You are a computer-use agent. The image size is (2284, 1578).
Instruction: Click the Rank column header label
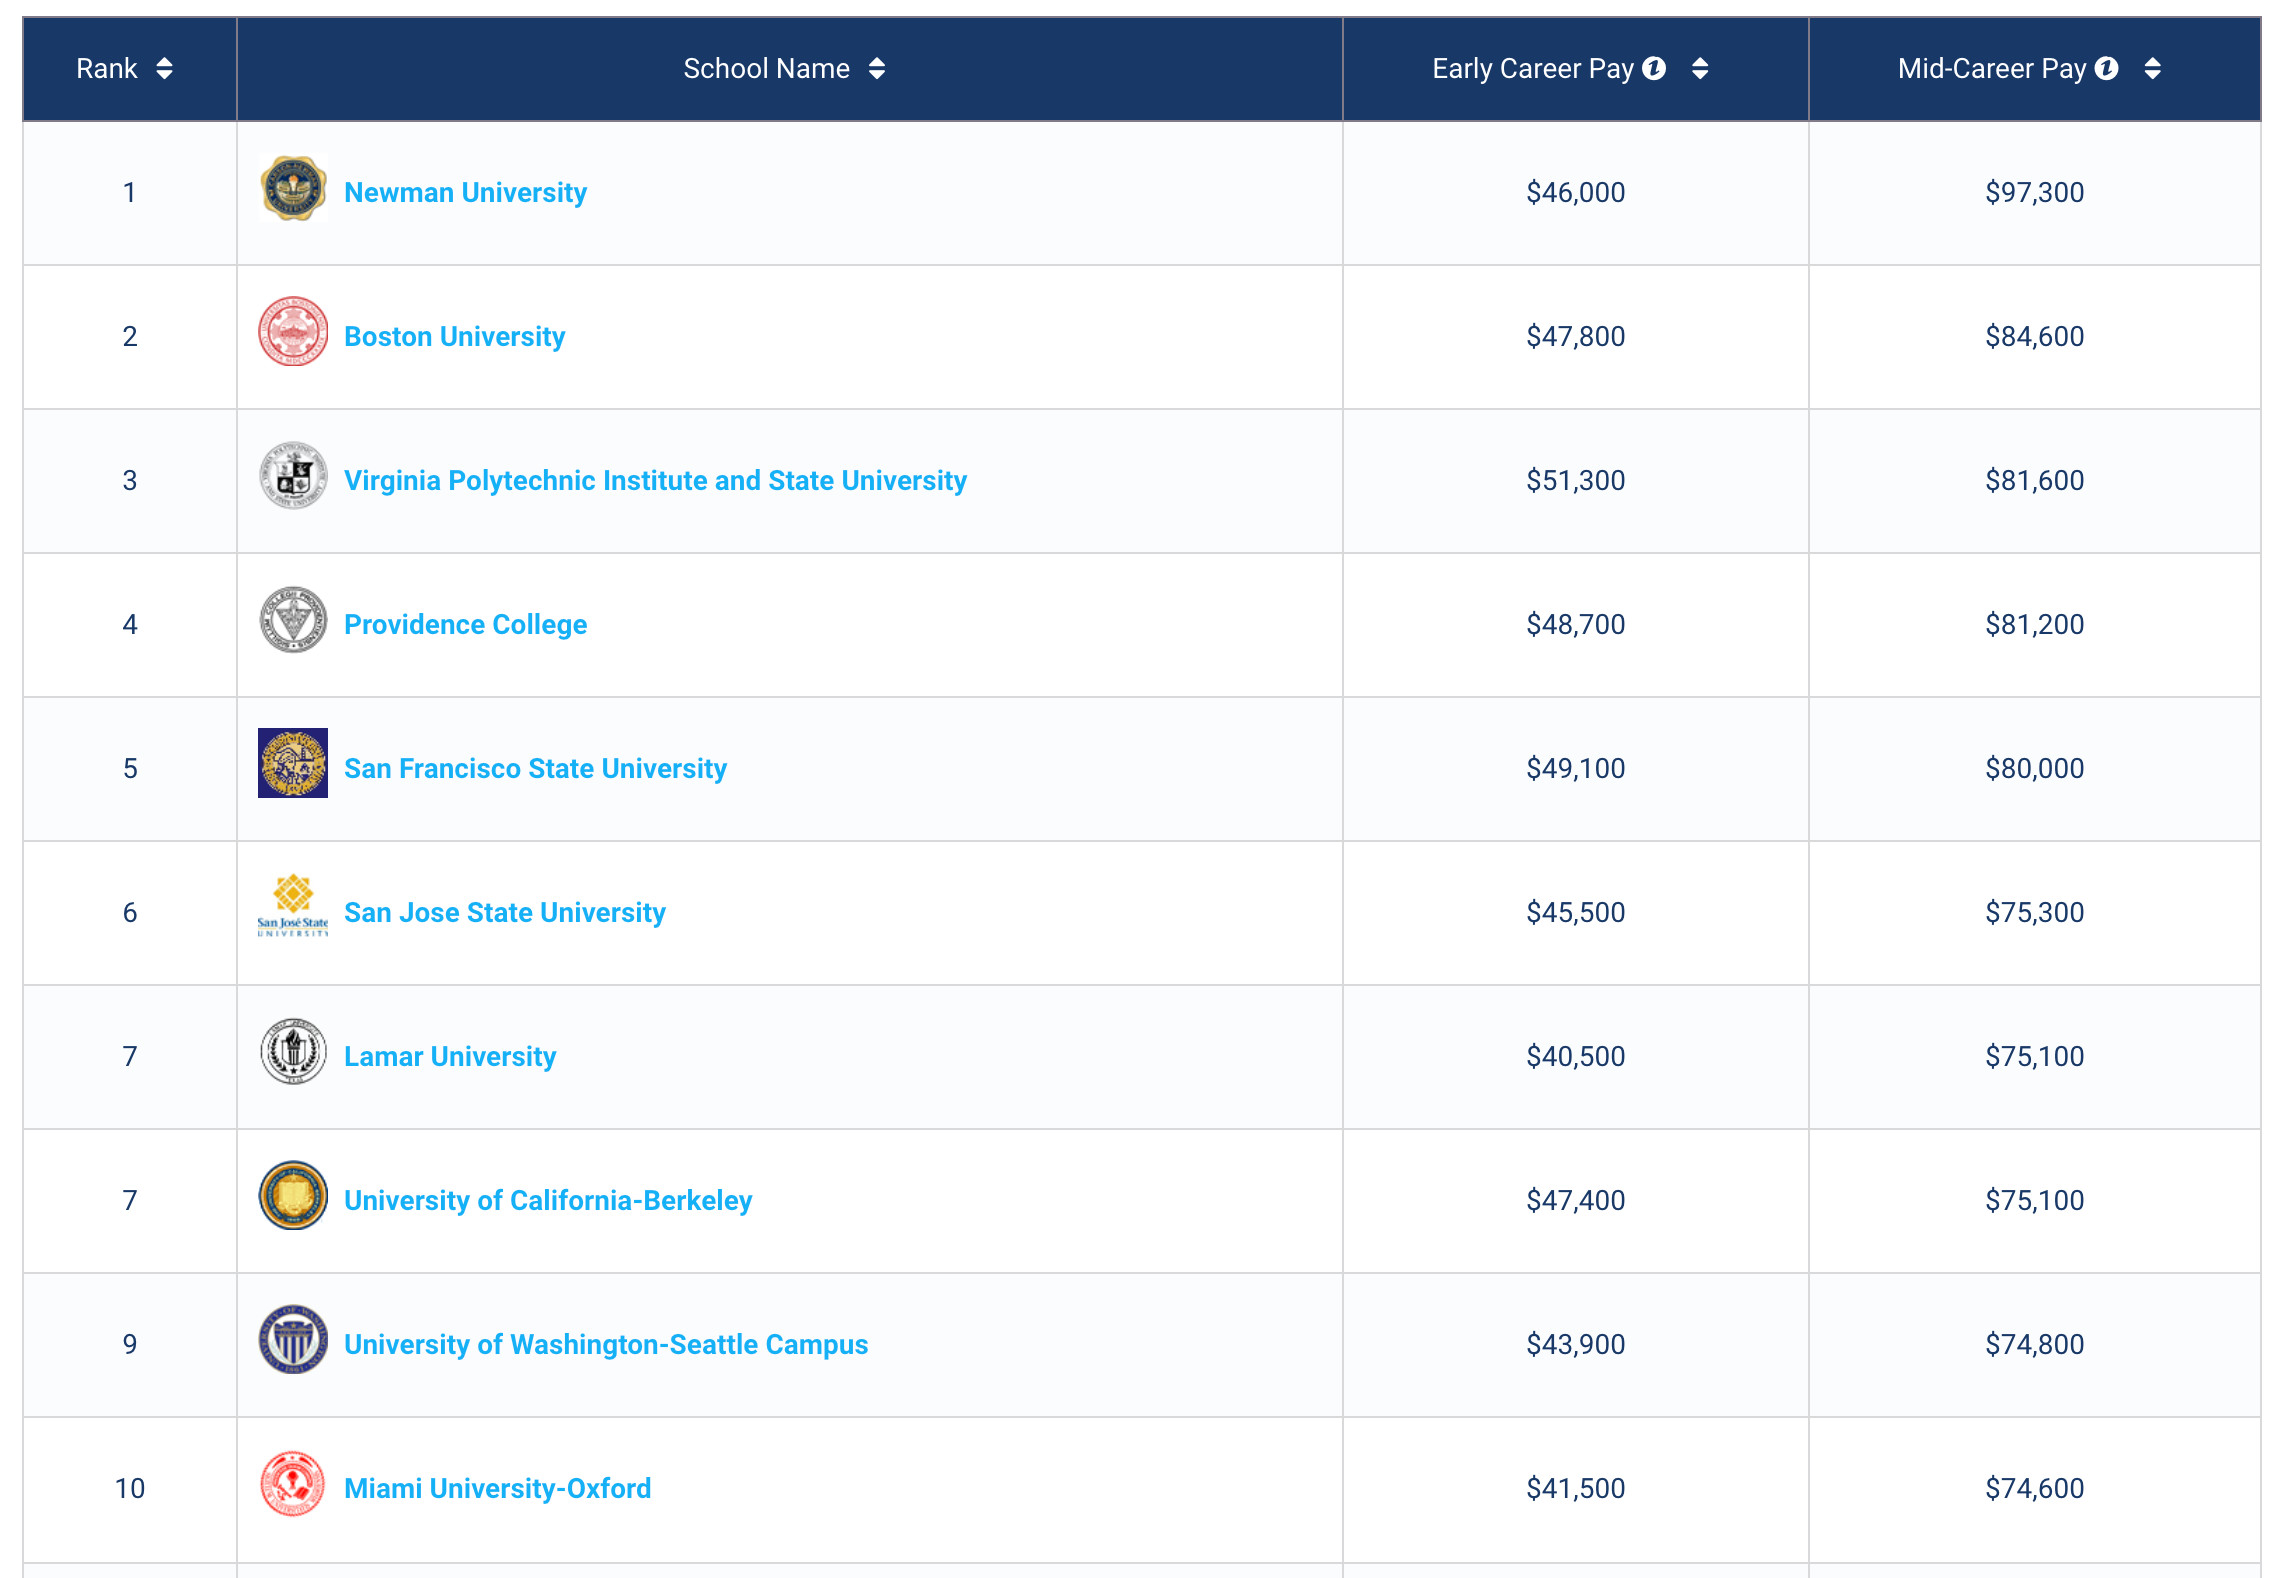[107, 69]
